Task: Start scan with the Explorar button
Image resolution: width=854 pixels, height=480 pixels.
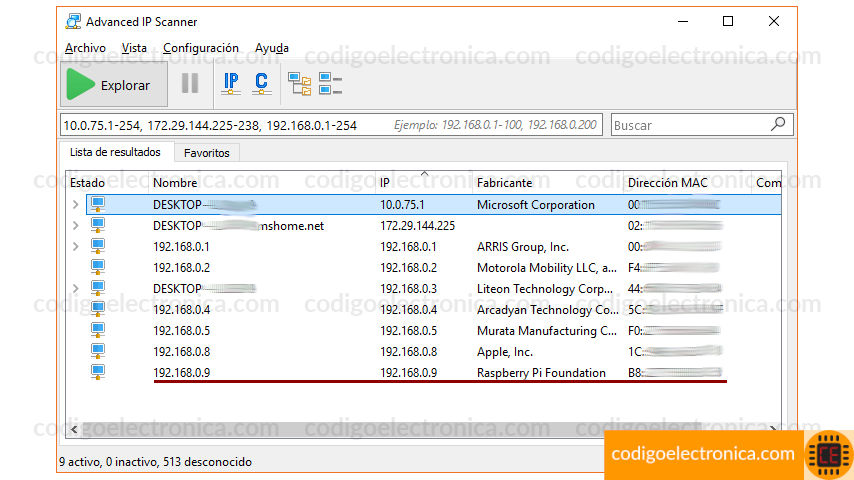Action: pyautogui.click(x=114, y=84)
